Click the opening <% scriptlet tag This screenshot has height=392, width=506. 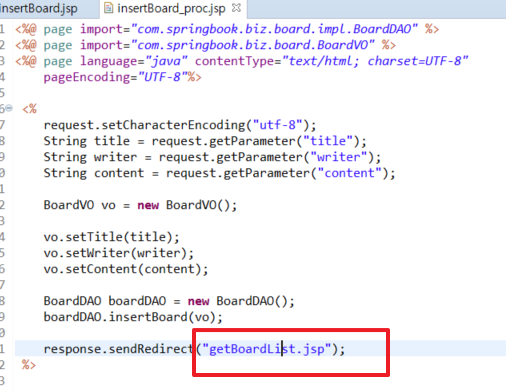tap(29, 109)
